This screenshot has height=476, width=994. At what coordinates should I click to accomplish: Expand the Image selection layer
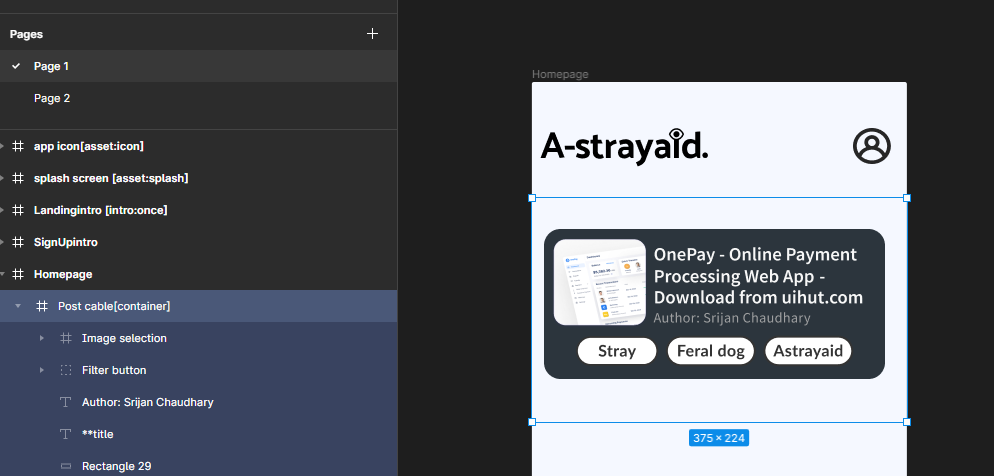[42, 338]
